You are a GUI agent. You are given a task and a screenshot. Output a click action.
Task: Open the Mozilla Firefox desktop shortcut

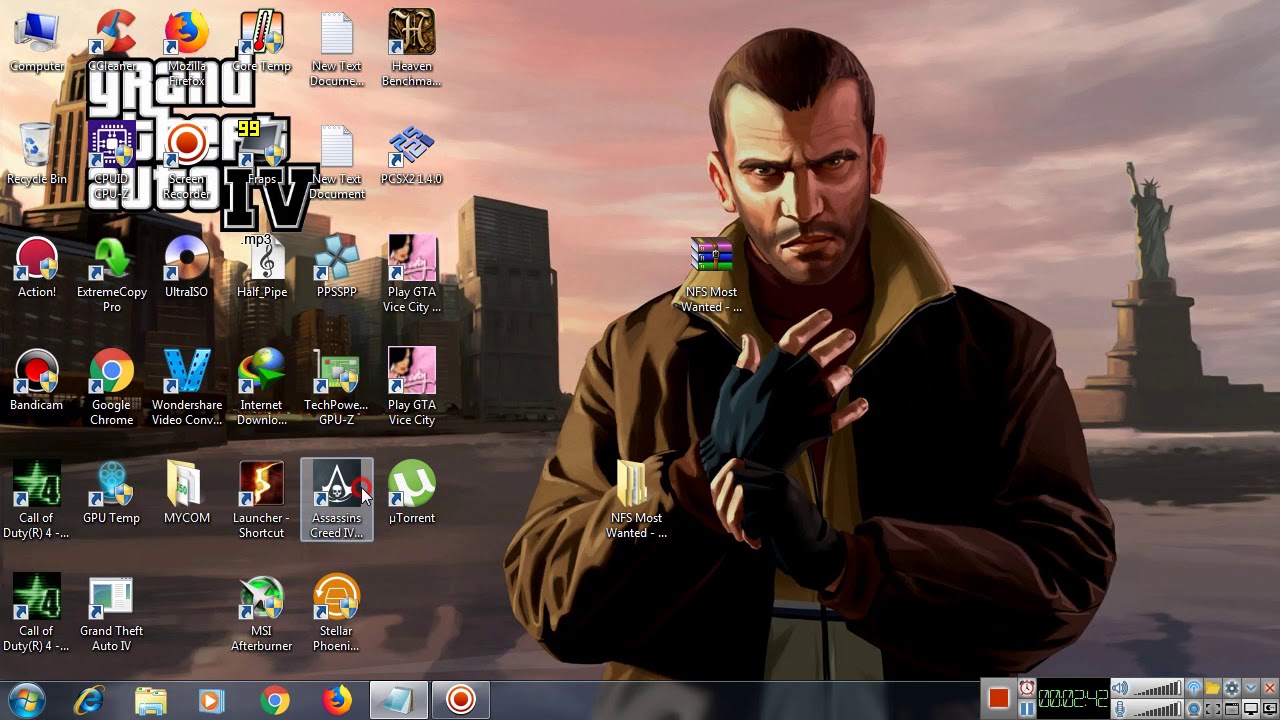(187, 49)
